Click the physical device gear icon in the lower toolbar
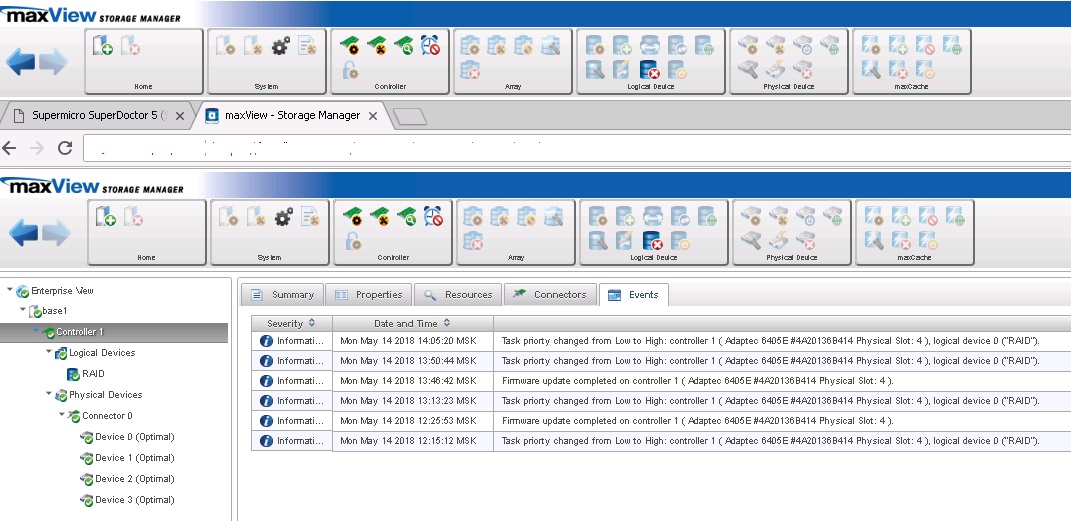This screenshot has height=521, width=1071. click(x=751, y=217)
